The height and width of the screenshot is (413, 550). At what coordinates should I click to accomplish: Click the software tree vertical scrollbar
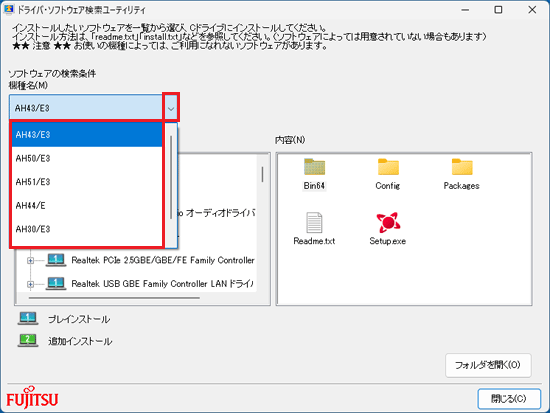[262, 174]
